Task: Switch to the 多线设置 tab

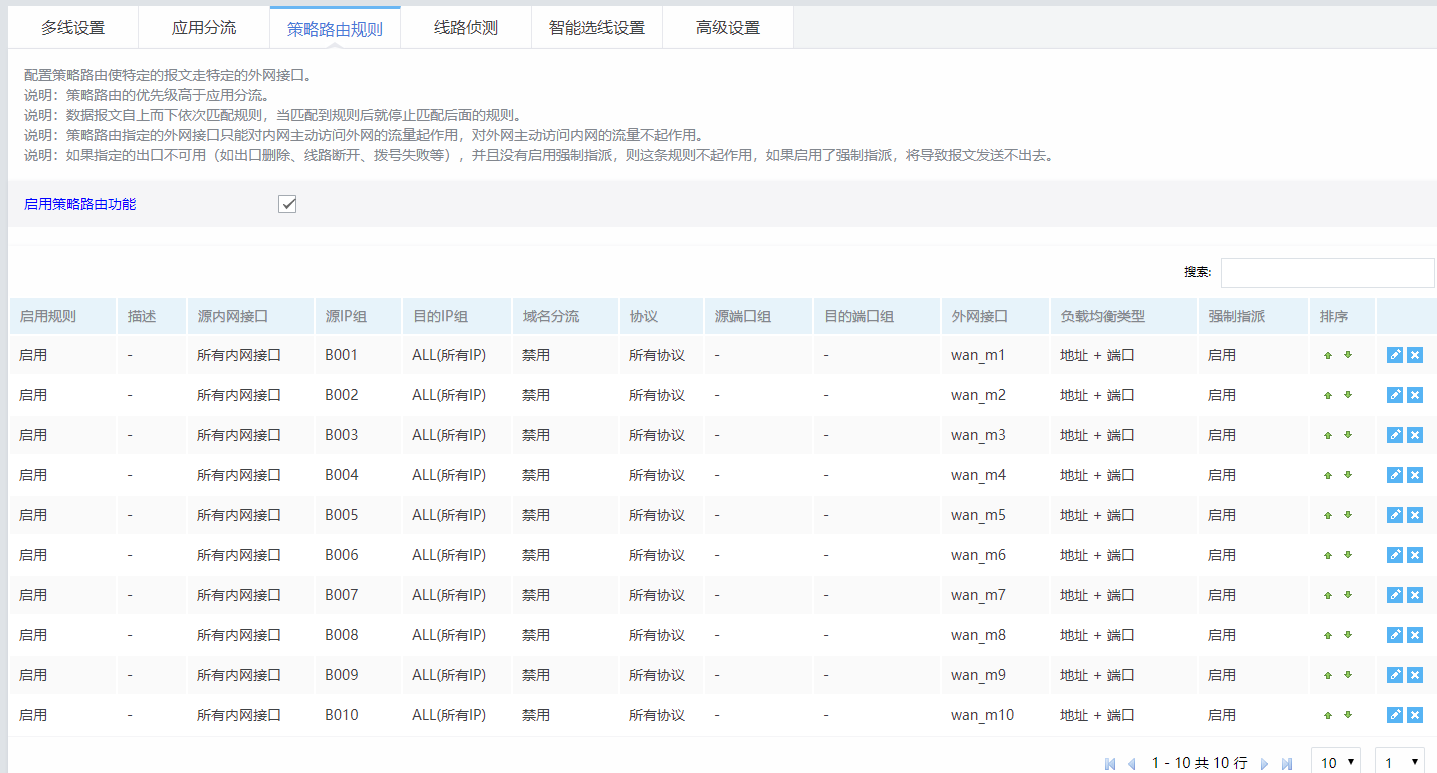Action: click(x=73, y=28)
